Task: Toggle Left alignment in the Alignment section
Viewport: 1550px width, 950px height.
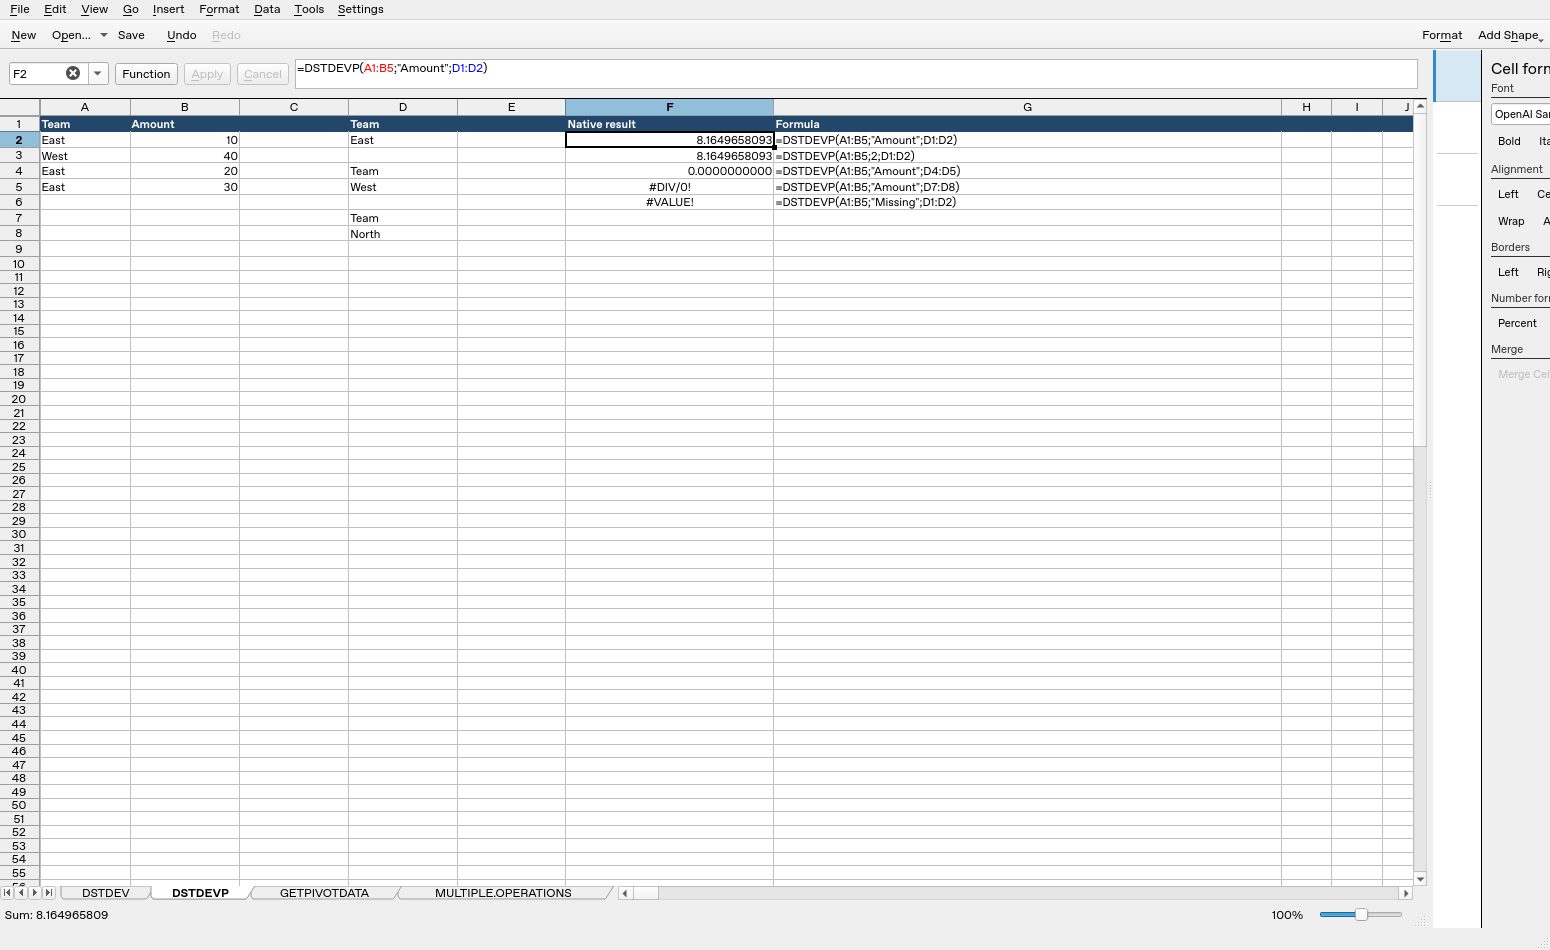Action: pos(1508,194)
